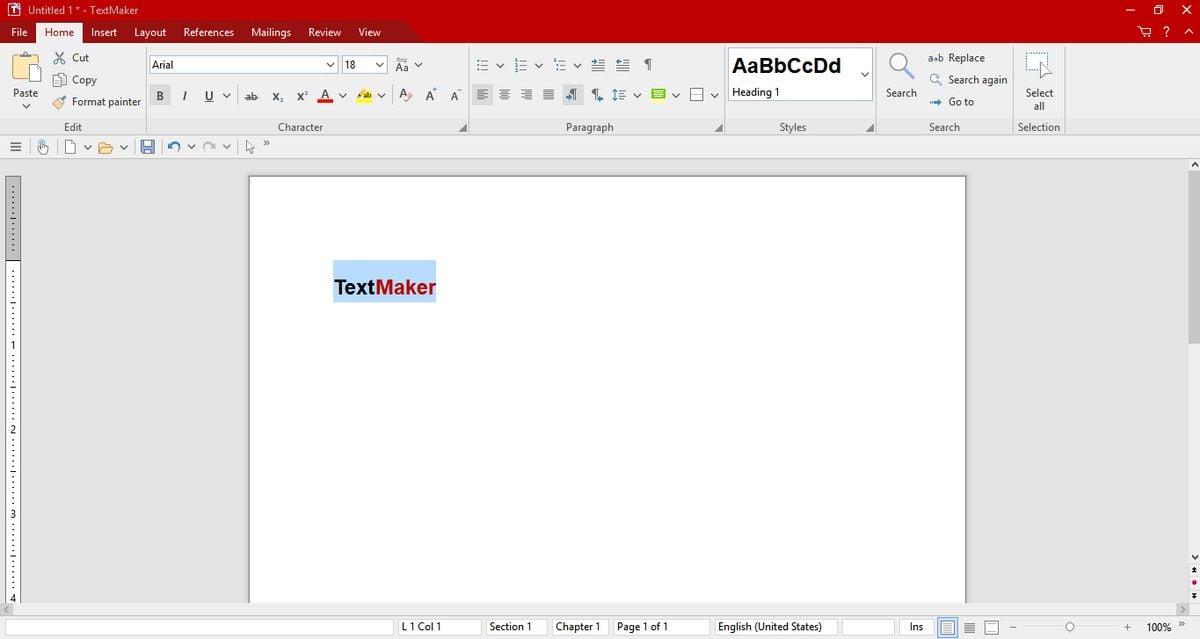This screenshot has height=639, width=1200.
Task: Open the Arial font name dropdown
Action: (331, 65)
